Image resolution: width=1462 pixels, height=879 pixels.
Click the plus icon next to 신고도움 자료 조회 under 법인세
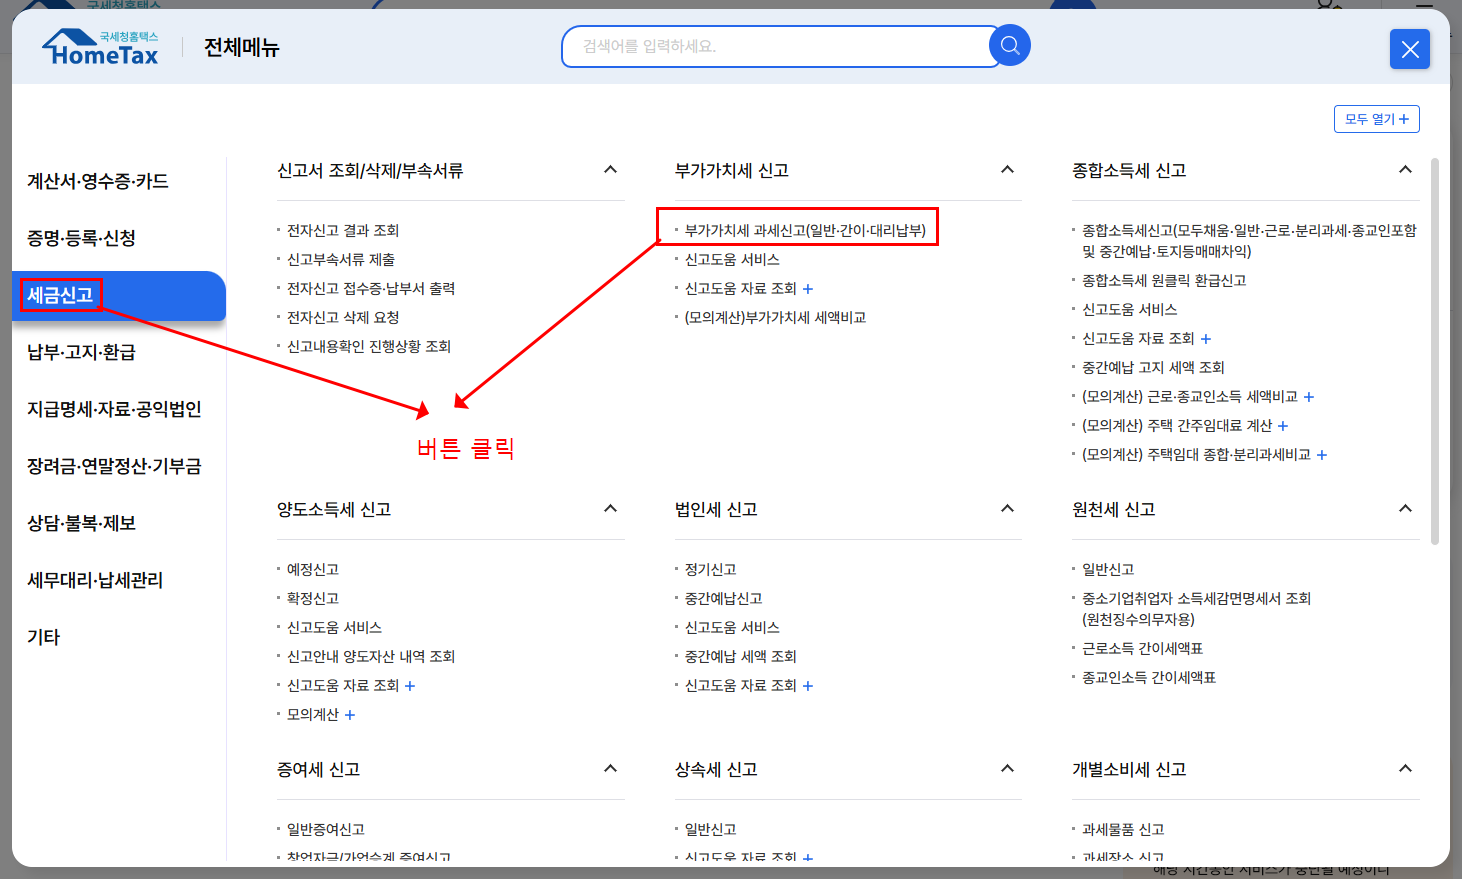pyautogui.click(x=808, y=685)
